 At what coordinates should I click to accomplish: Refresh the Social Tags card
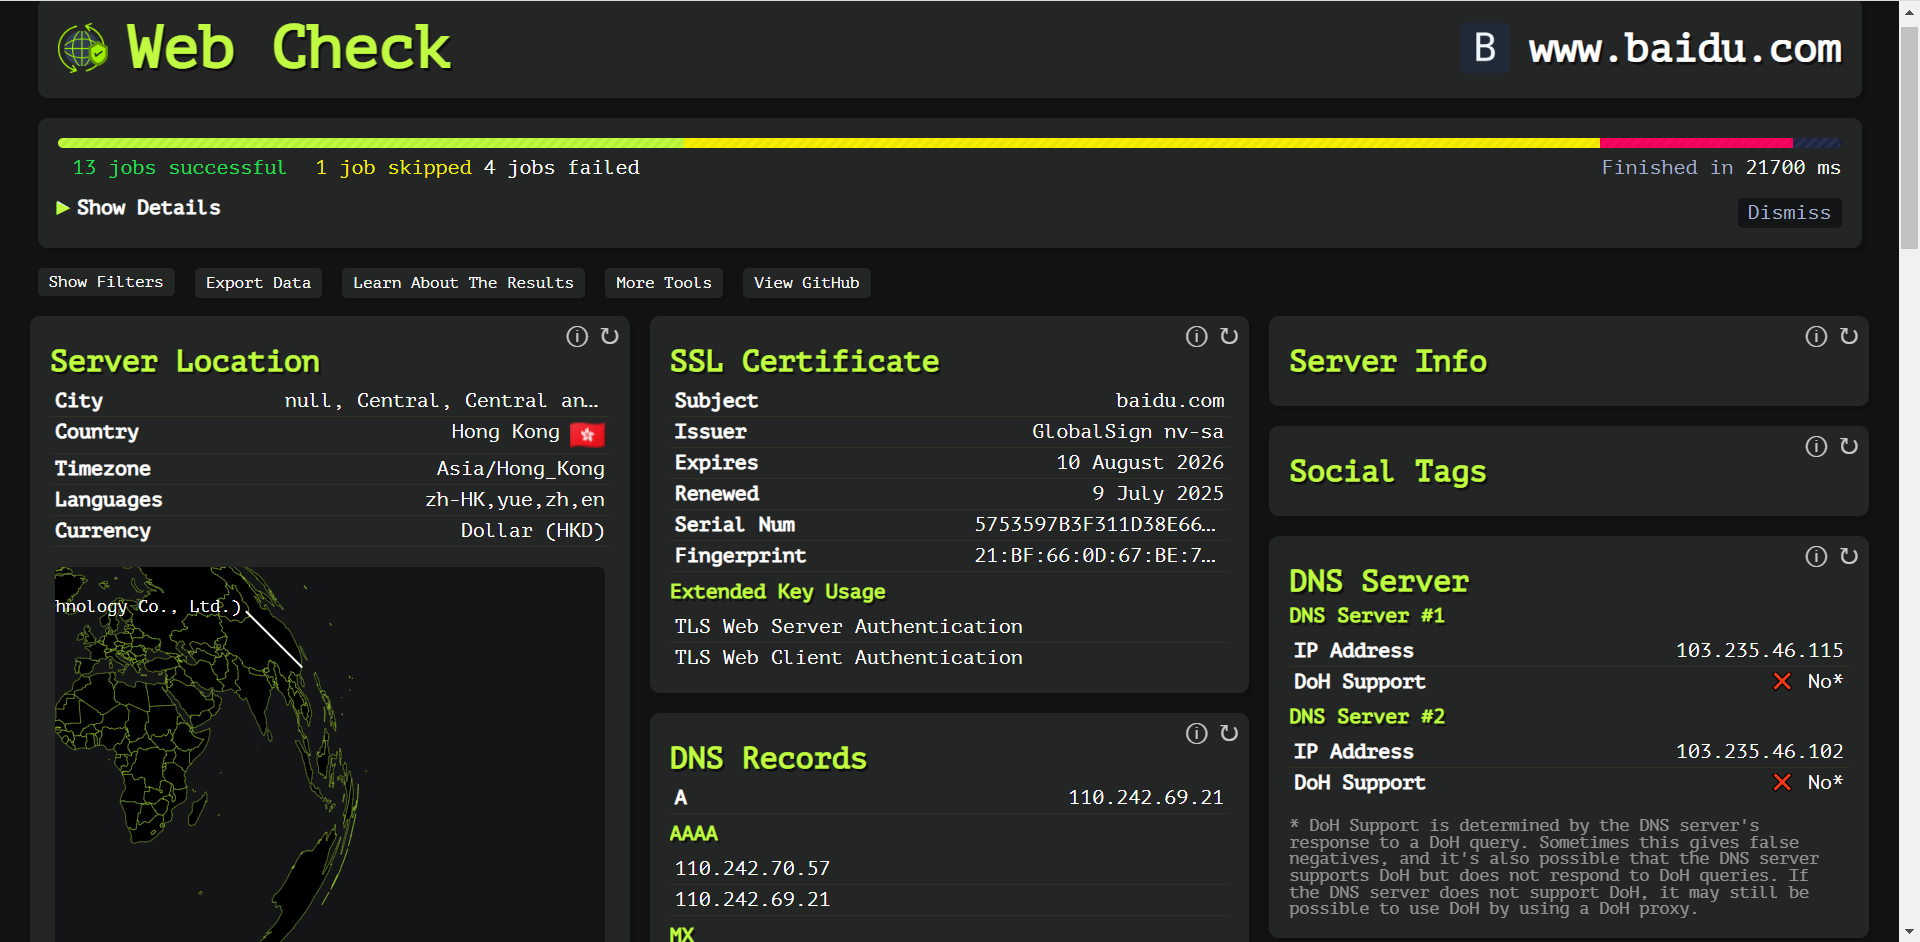tap(1849, 447)
